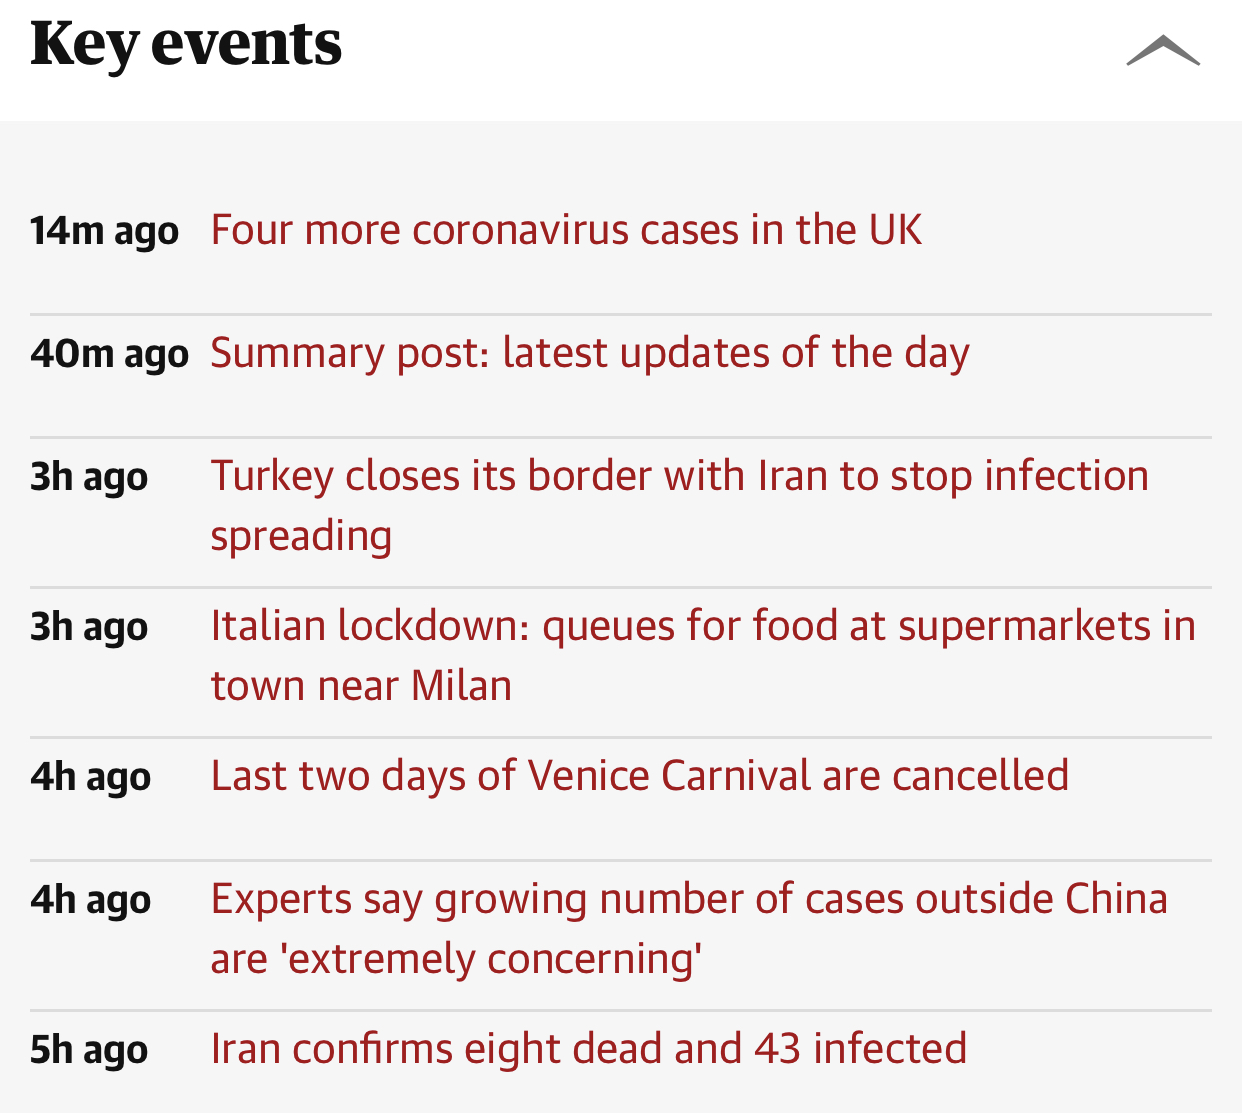Image resolution: width=1242 pixels, height=1113 pixels.
Task: Collapse the Key events section chevron
Action: tap(1162, 50)
